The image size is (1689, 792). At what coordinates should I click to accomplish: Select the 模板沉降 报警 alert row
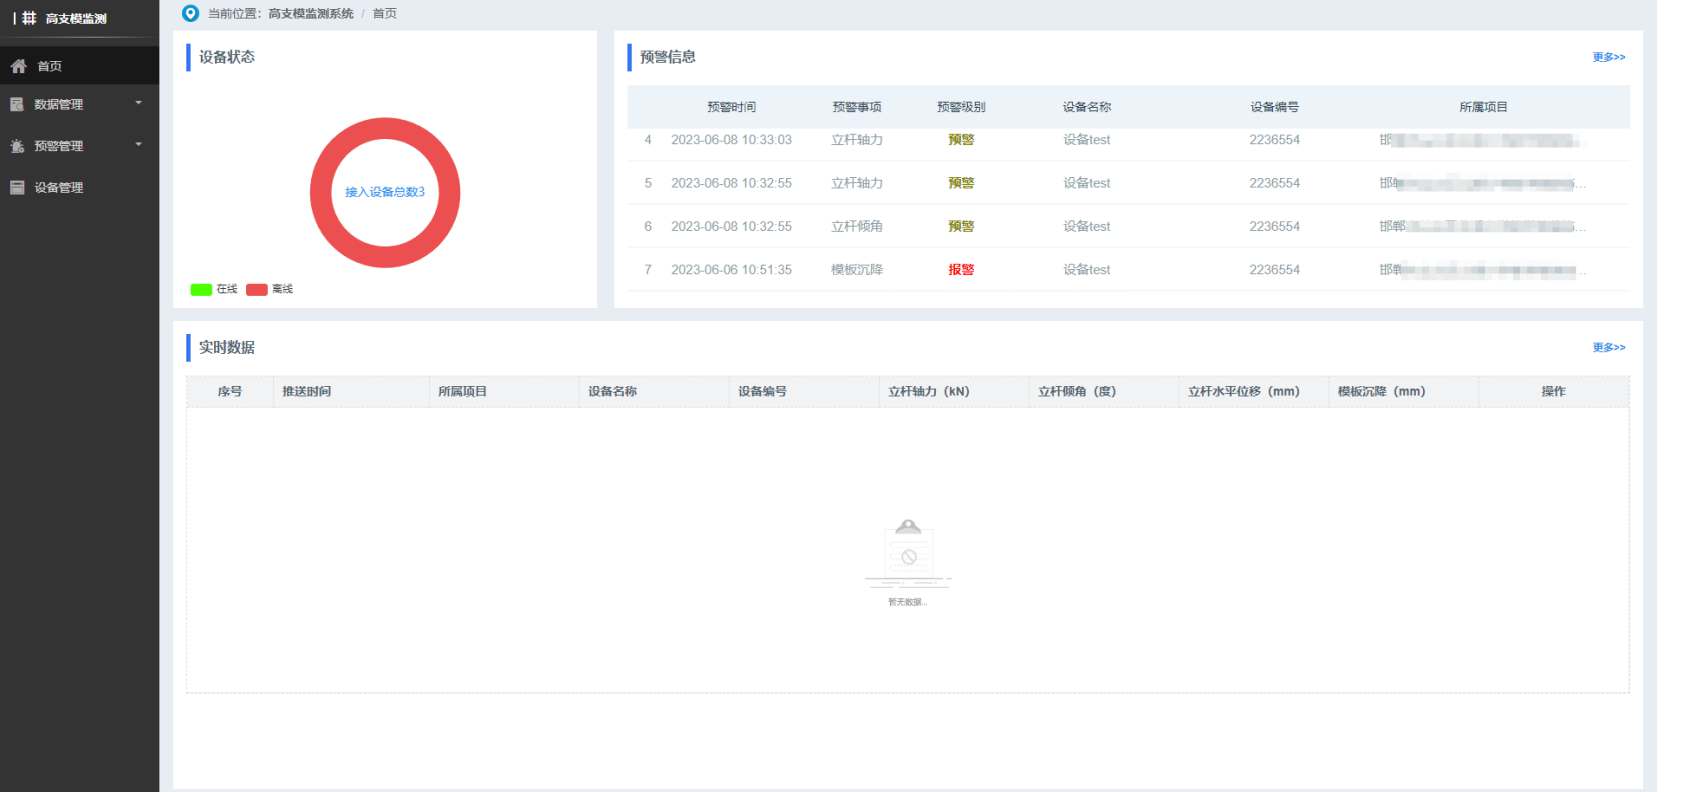[960, 270]
